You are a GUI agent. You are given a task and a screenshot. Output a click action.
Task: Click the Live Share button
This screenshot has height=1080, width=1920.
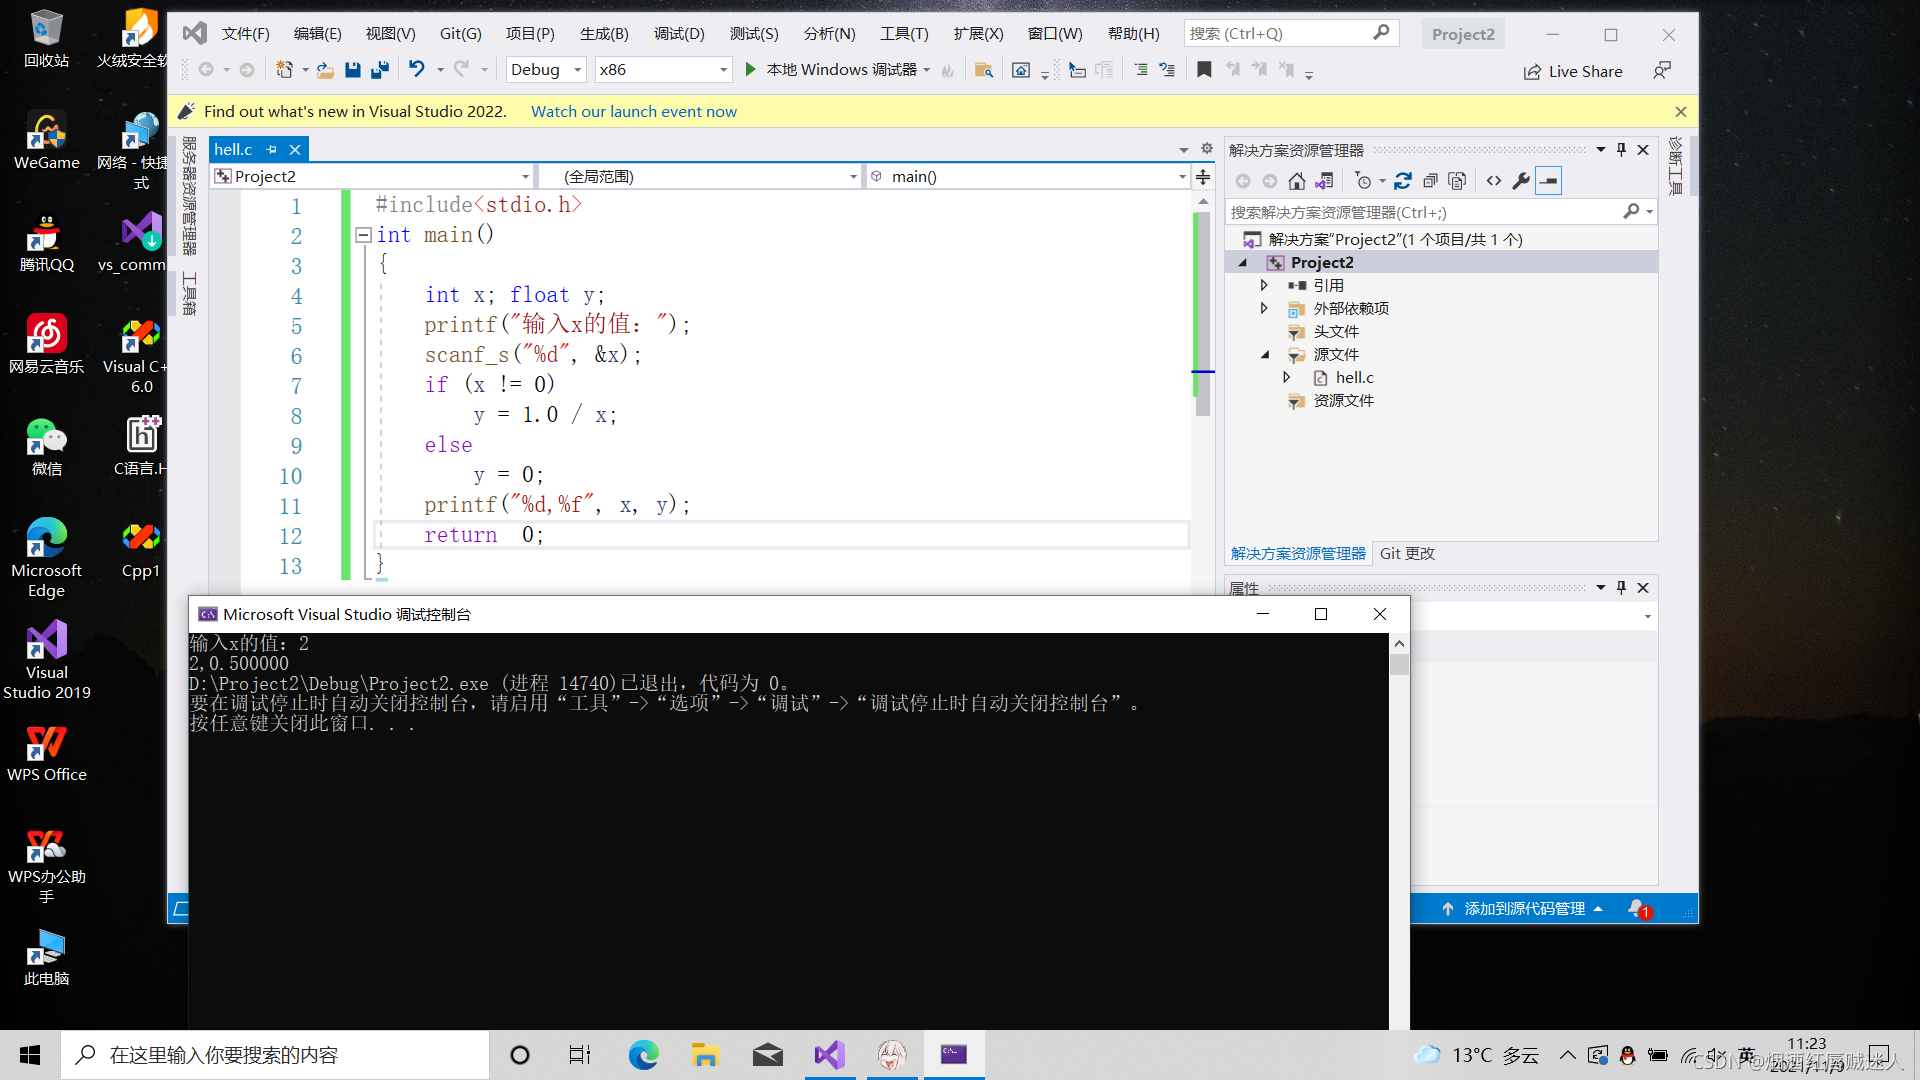coord(1574,71)
